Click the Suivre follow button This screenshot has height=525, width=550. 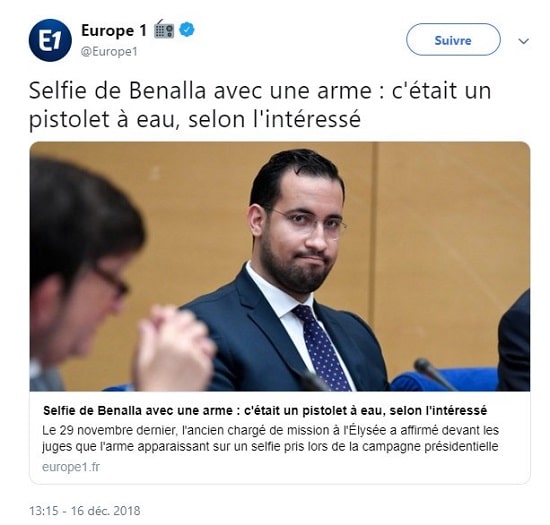[x=453, y=40]
